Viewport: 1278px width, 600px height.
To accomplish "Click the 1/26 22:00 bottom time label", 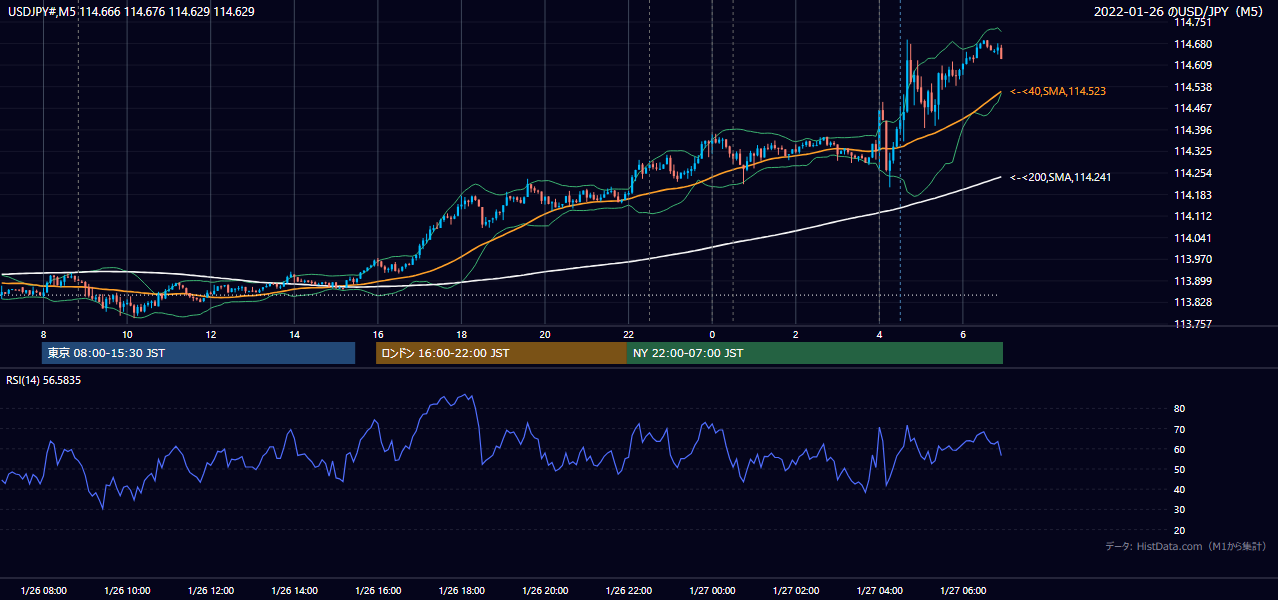I will pos(628,591).
